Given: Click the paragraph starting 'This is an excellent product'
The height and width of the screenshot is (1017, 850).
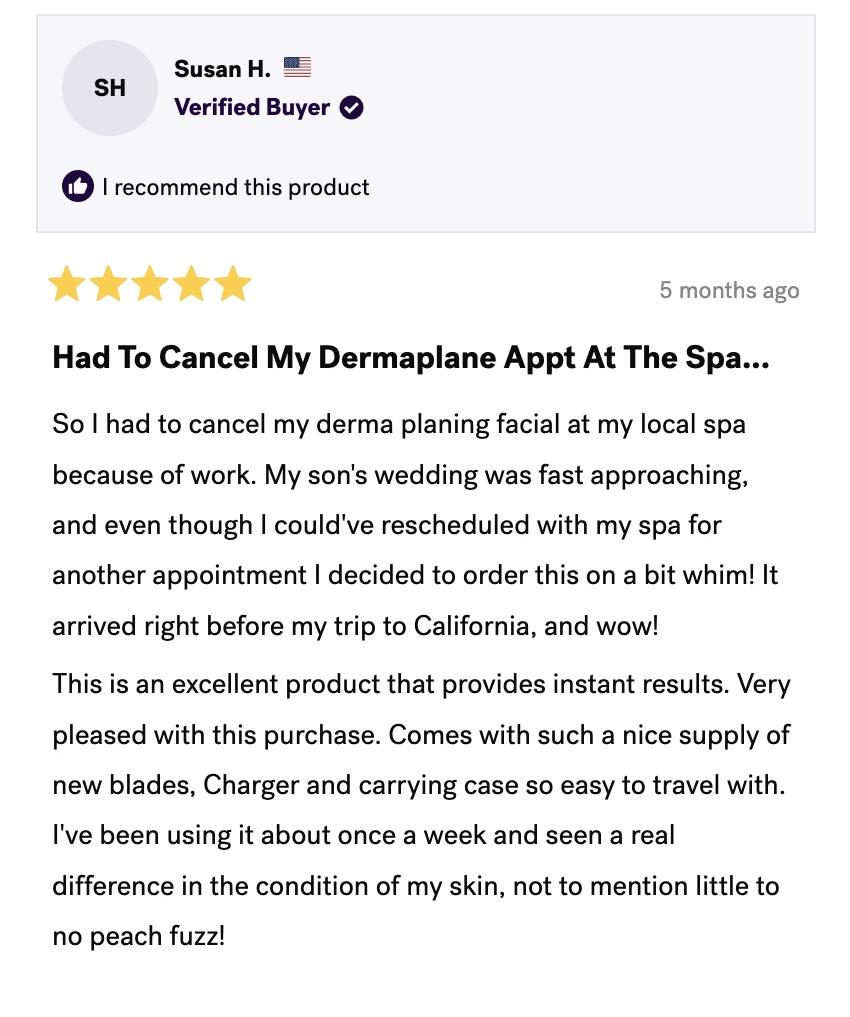Looking at the screenshot, I should point(421,810).
